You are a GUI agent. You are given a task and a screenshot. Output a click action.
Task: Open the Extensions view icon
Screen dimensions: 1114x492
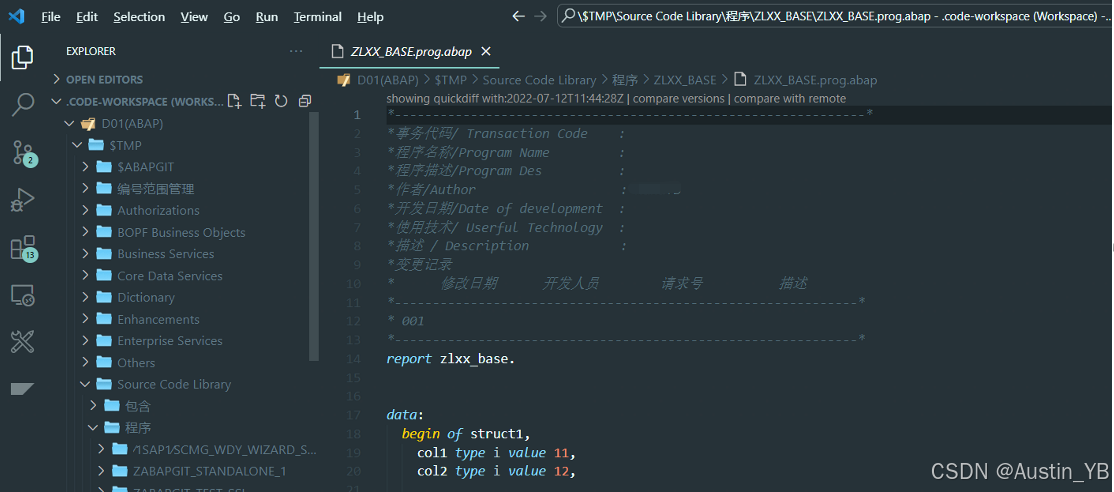pyautogui.click(x=22, y=247)
